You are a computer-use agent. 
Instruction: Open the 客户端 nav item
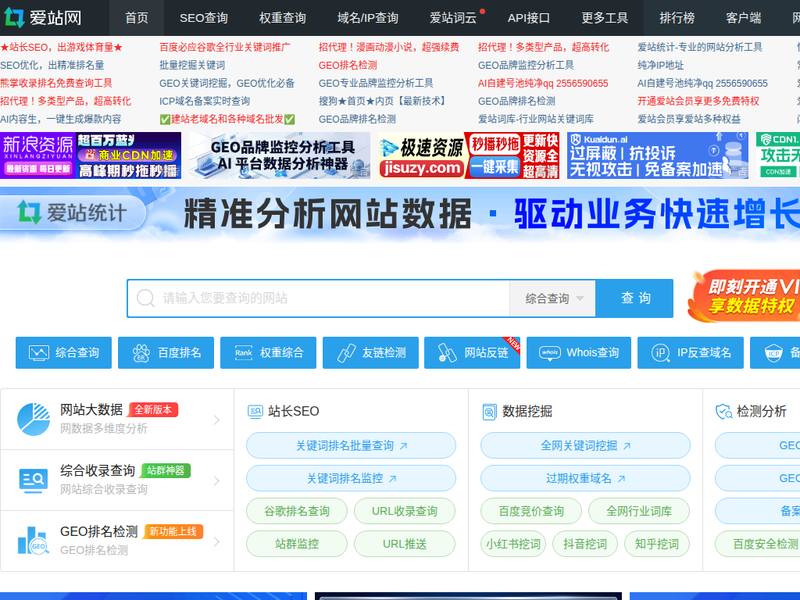pos(743,18)
